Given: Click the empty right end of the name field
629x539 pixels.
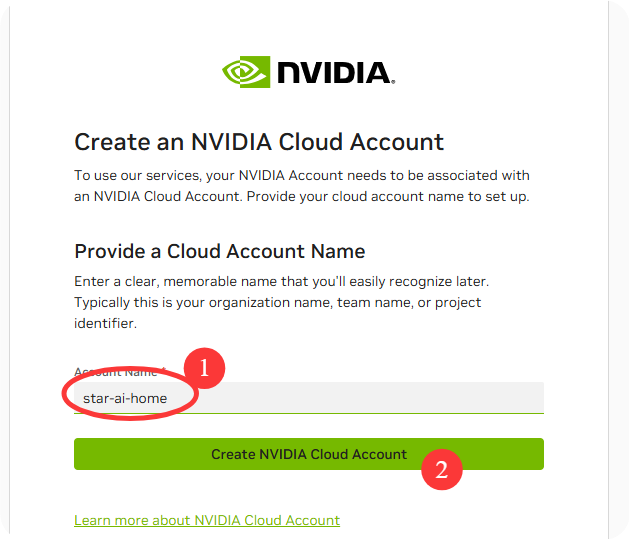Looking at the screenshot, I should [x=500, y=398].
